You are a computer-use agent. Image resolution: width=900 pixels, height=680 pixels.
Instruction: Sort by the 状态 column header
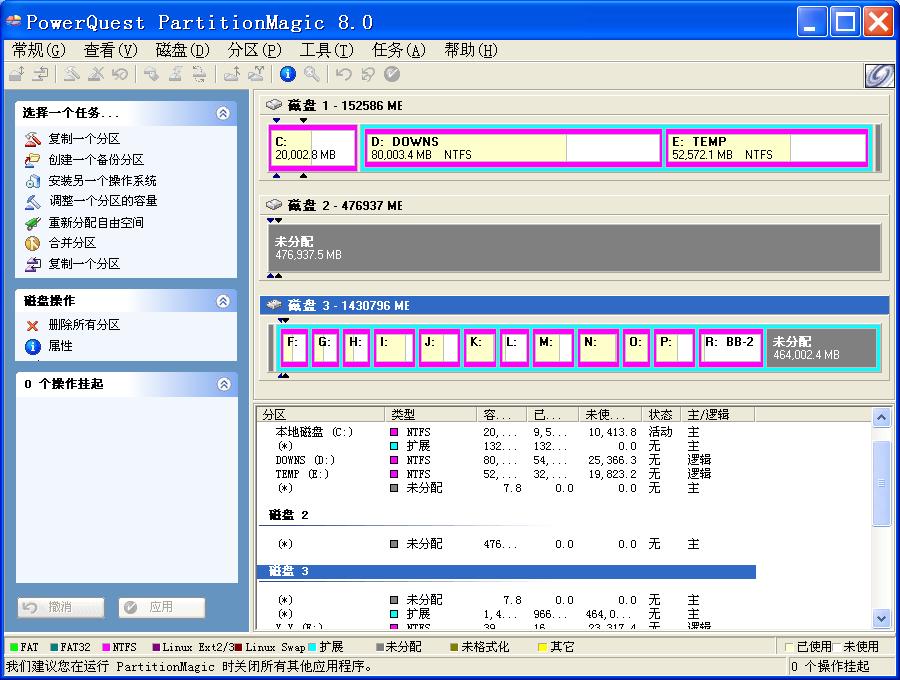point(661,414)
